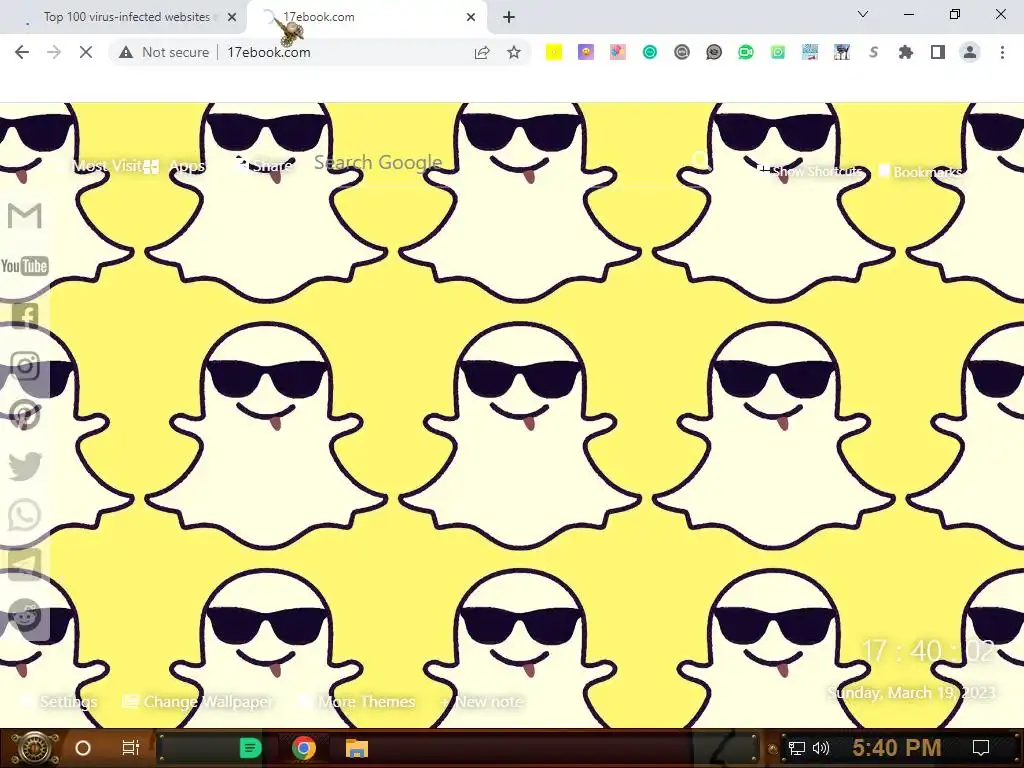Viewport: 1024px width, 768px height.
Task: Open the Most Visited shortcut
Action: [107, 166]
